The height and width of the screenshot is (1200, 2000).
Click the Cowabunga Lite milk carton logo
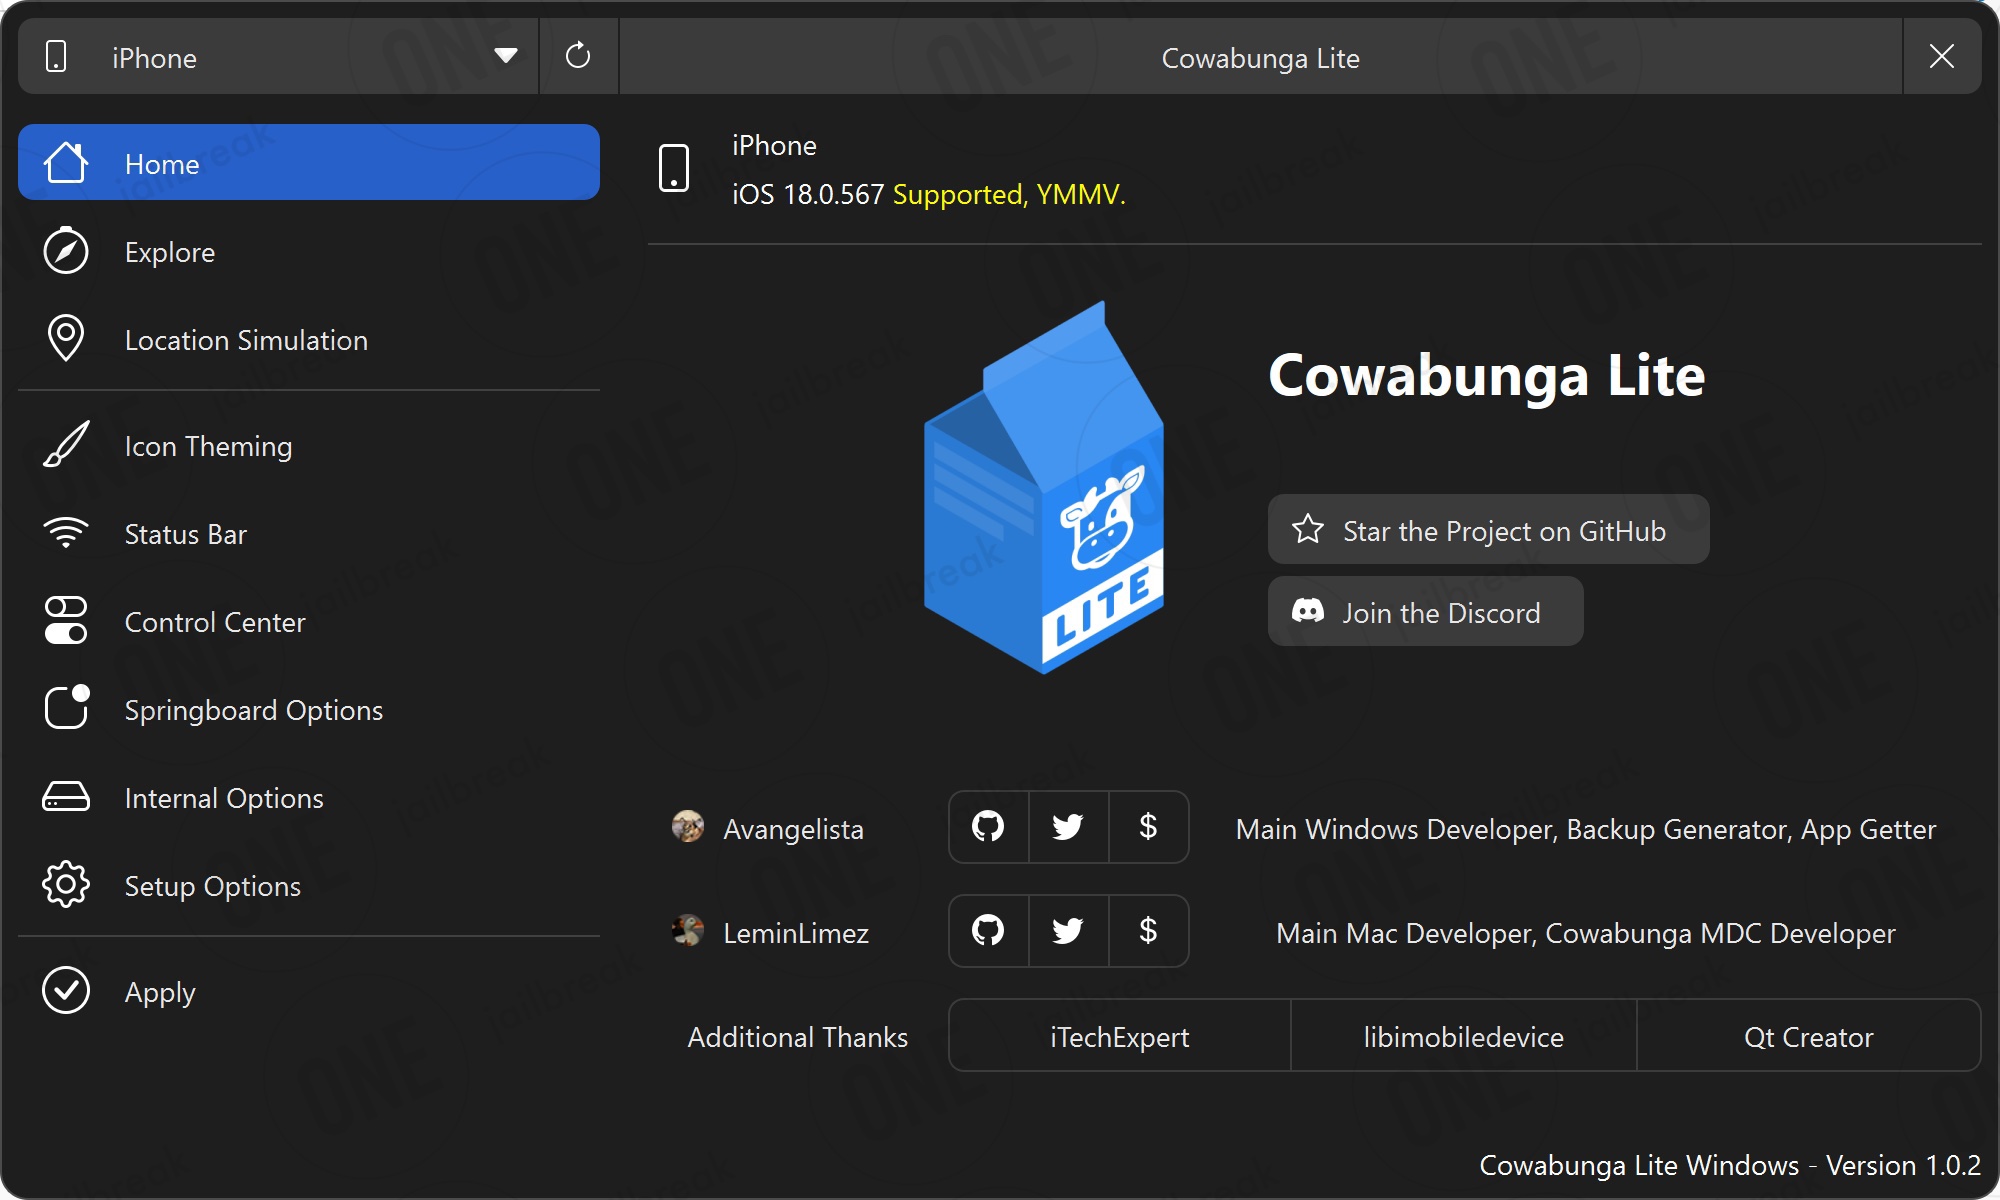point(1044,487)
